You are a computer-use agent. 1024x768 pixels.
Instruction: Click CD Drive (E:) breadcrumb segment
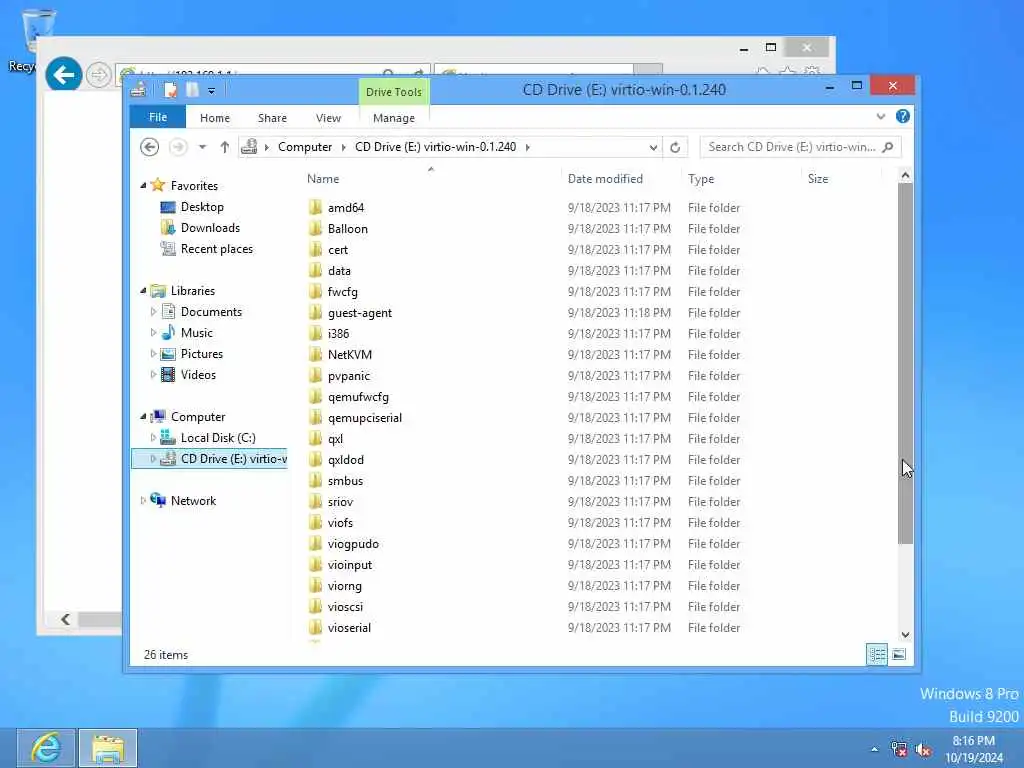[436, 147]
